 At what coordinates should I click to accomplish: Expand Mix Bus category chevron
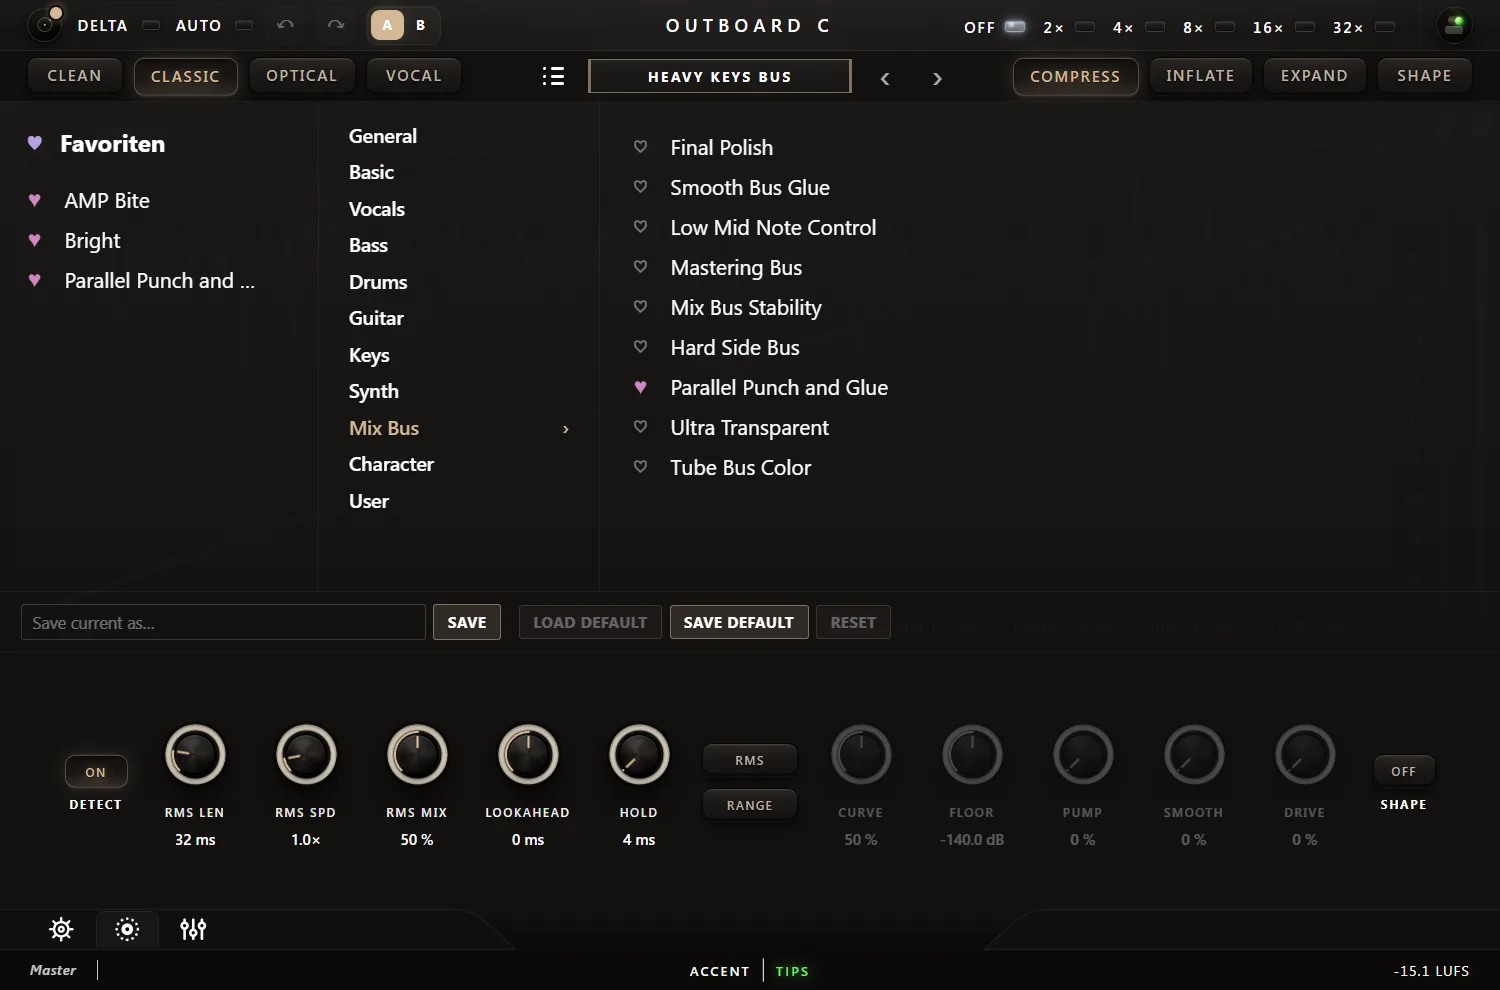[566, 429]
